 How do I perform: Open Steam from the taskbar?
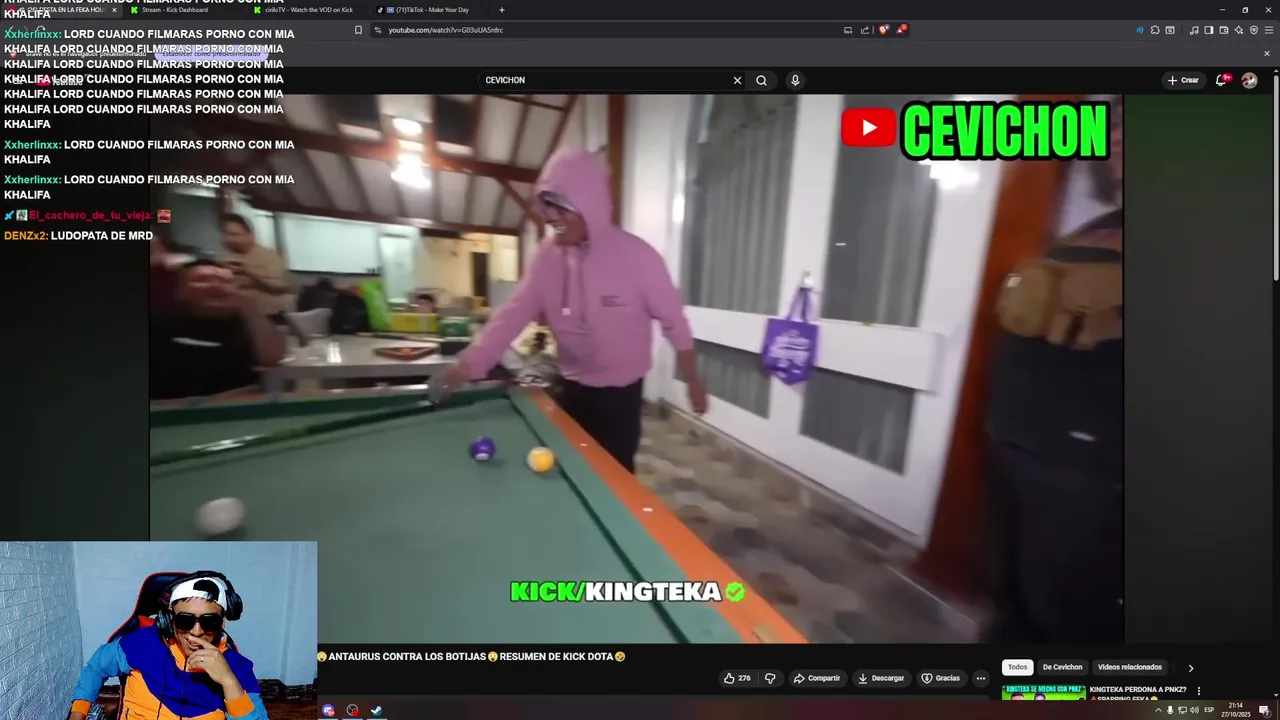click(x=376, y=710)
